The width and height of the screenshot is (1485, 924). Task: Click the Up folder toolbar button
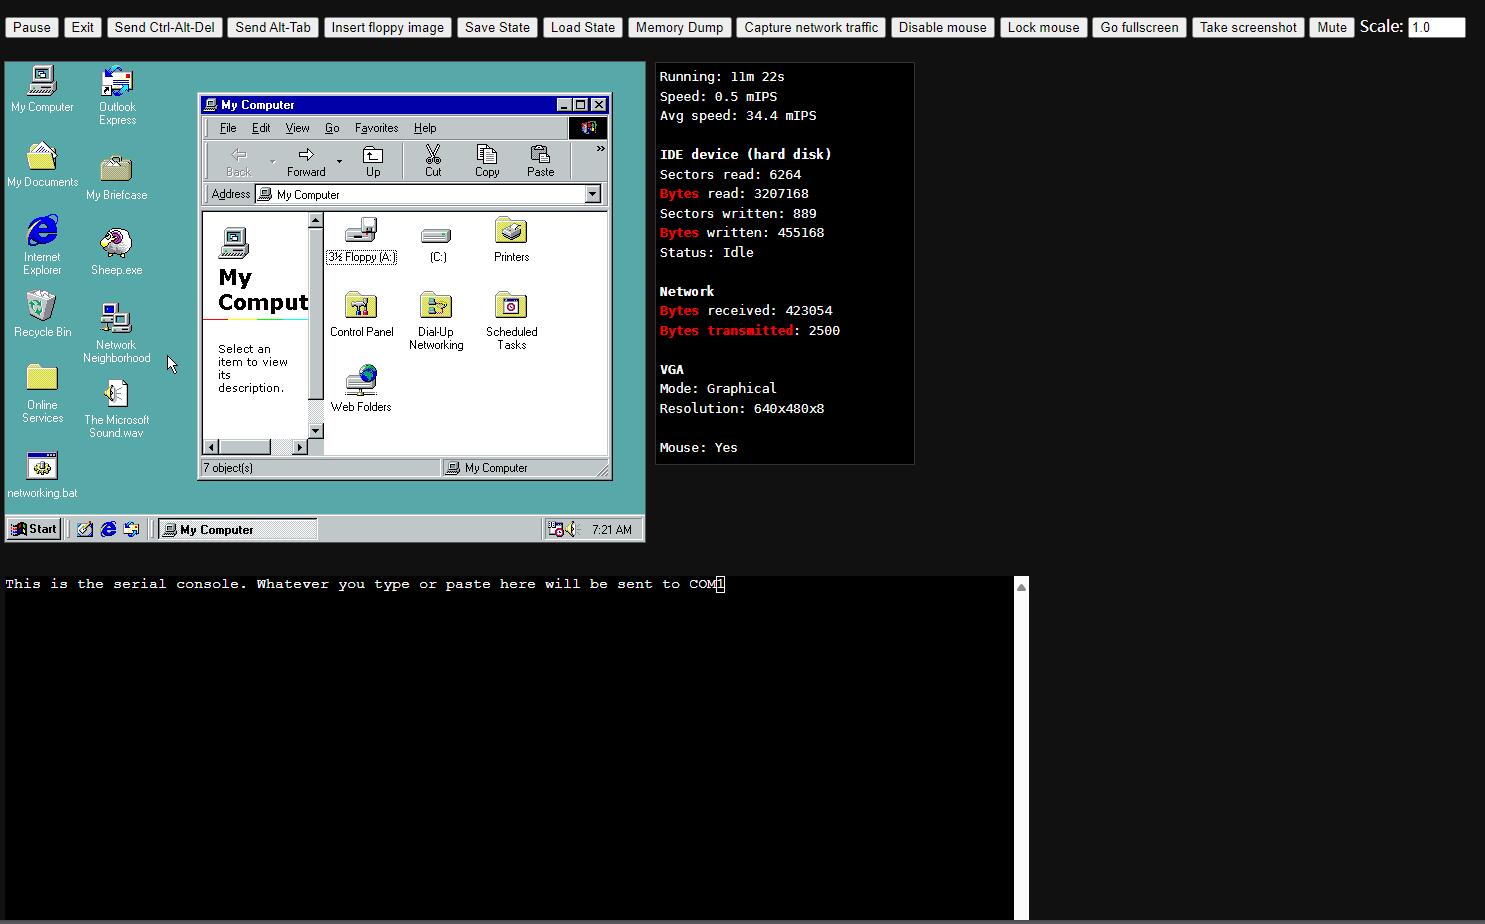(373, 160)
